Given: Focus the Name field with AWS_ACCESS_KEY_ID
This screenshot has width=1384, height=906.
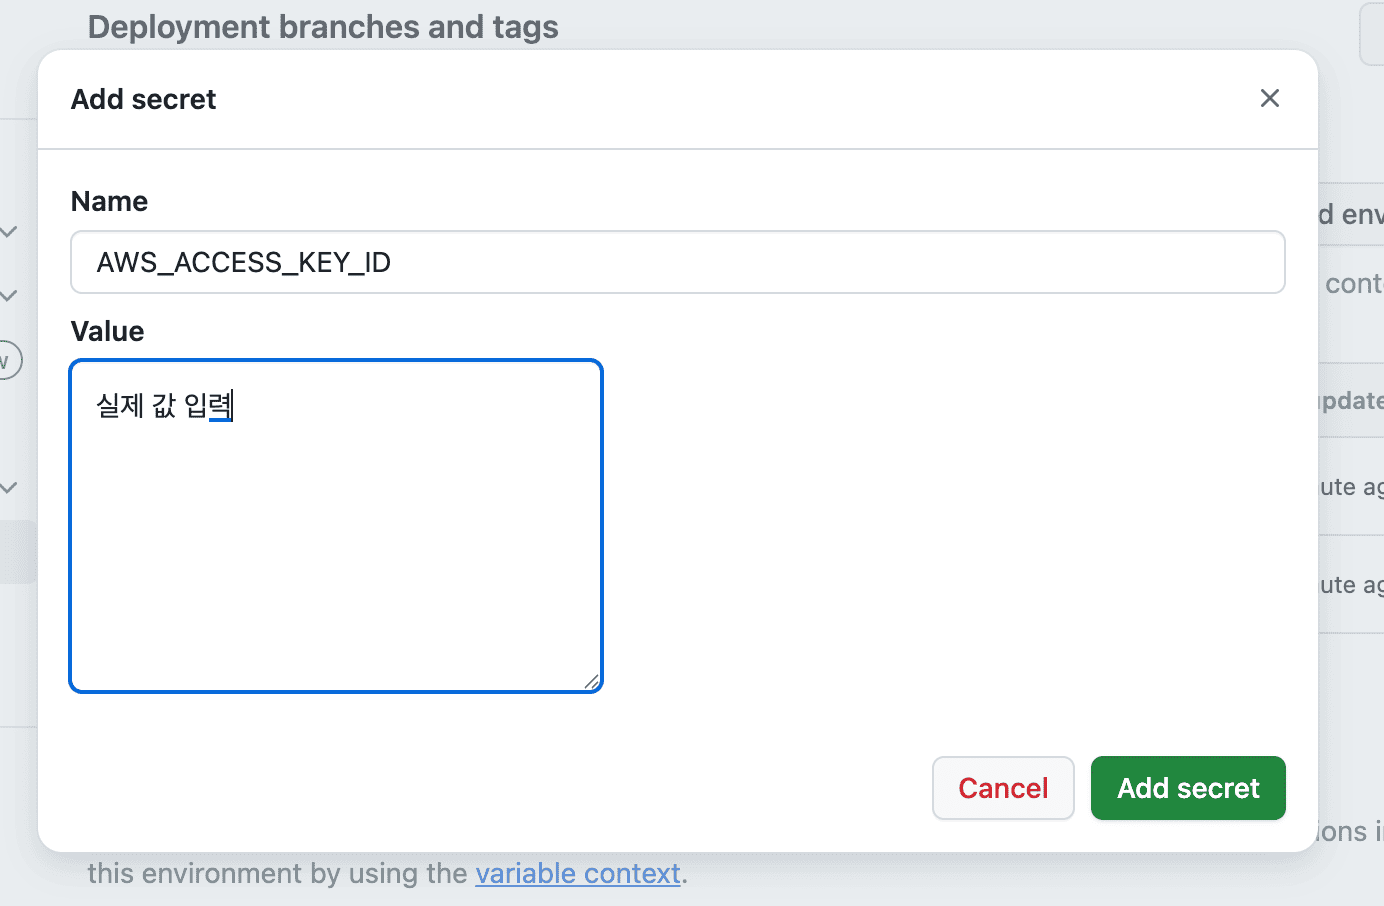Looking at the screenshot, I should [x=677, y=262].
